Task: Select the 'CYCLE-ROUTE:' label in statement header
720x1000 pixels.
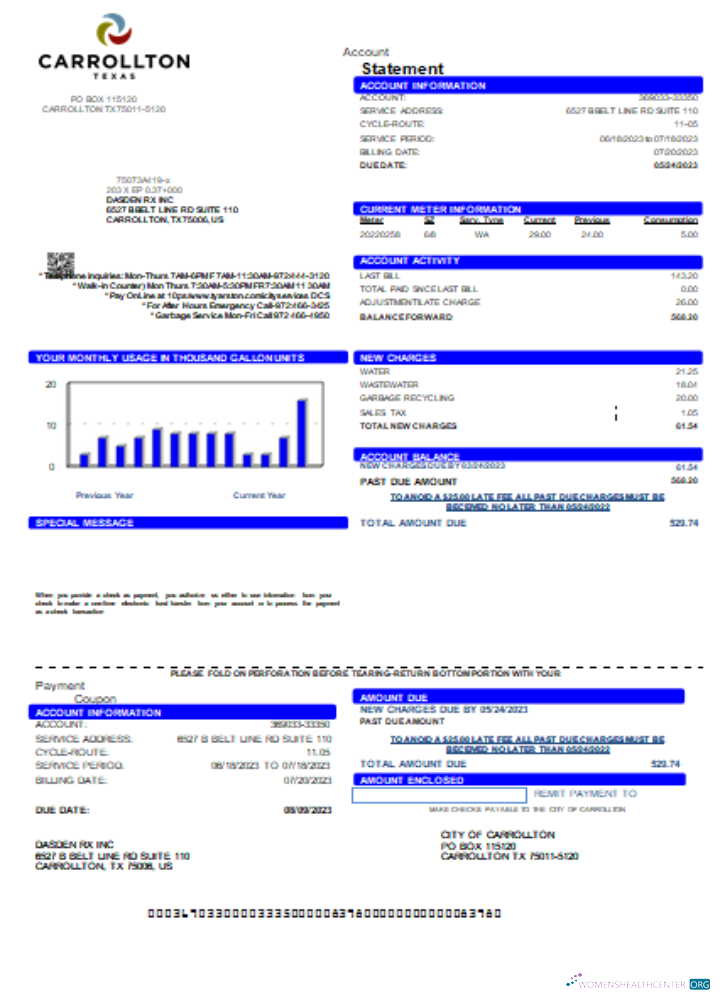Action: click(x=392, y=124)
